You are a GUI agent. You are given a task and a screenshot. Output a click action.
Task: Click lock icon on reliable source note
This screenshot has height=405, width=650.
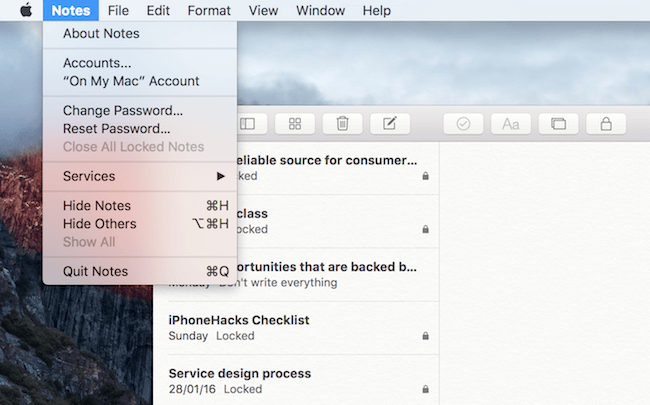425,176
